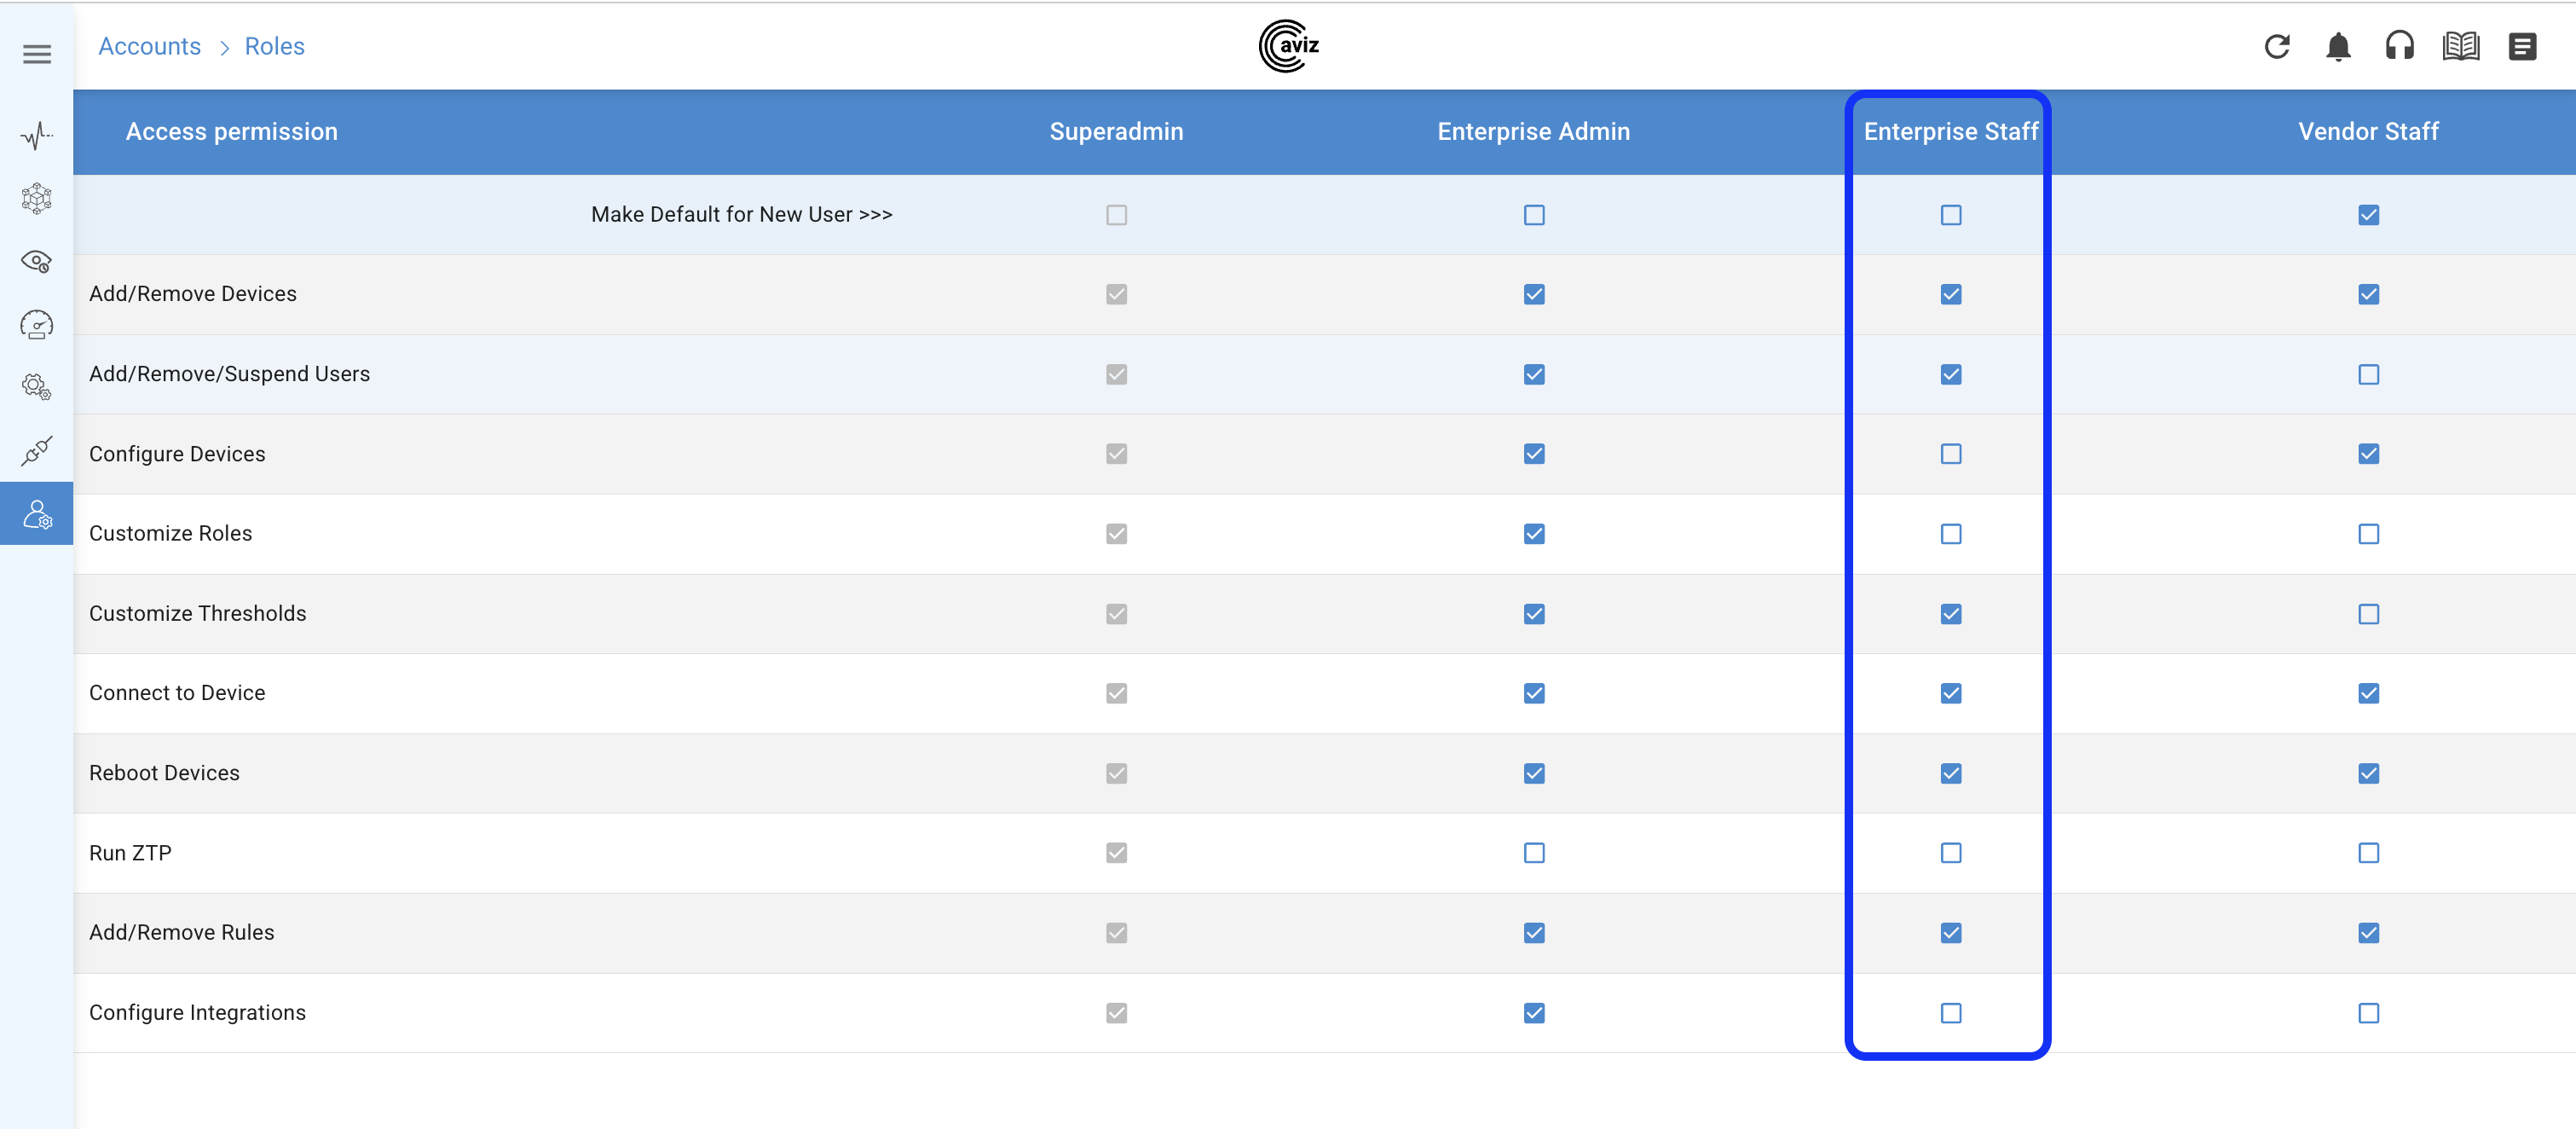Image resolution: width=2576 pixels, height=1129 pixels.
Task: Click the refresh icon in the header
Action: [x=2277, y=47]
